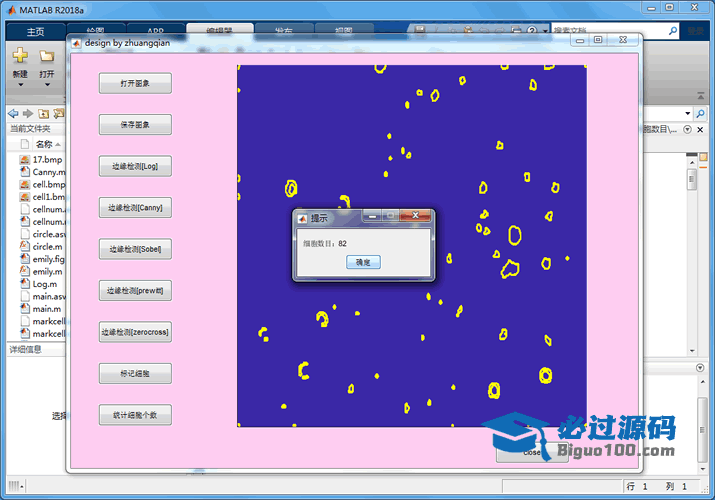
Task: Expand the dropdown arrow under 打开
Action: click(x=47, y=85)
